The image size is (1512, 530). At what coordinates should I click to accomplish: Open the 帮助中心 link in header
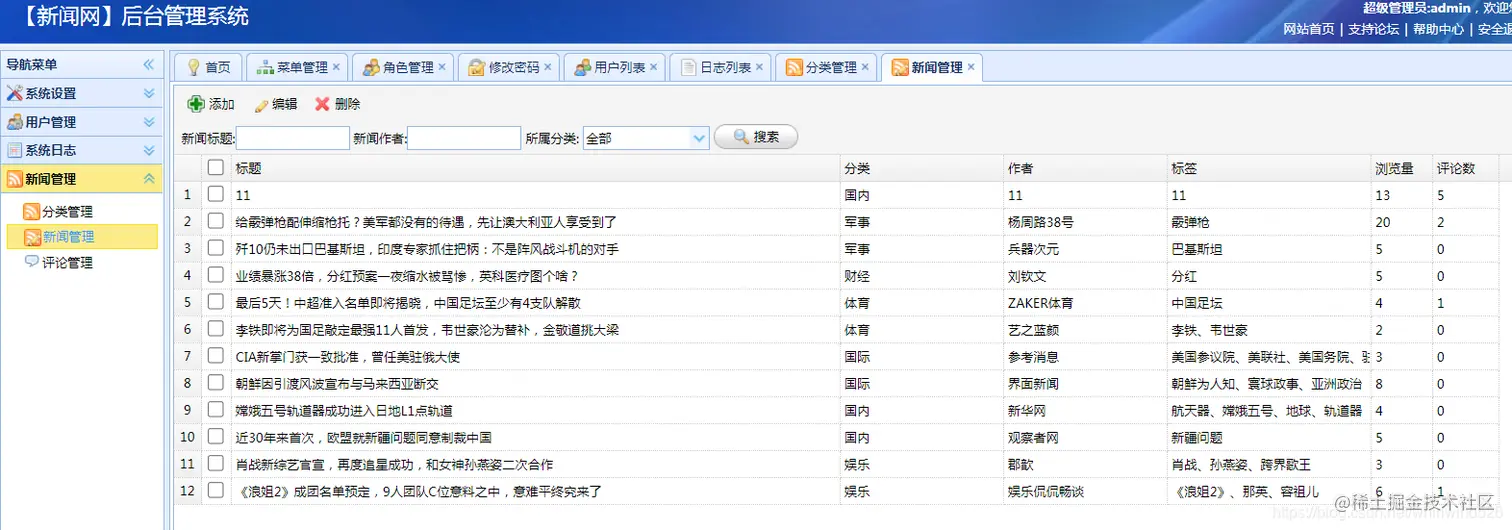click(x=1439, y=29)
